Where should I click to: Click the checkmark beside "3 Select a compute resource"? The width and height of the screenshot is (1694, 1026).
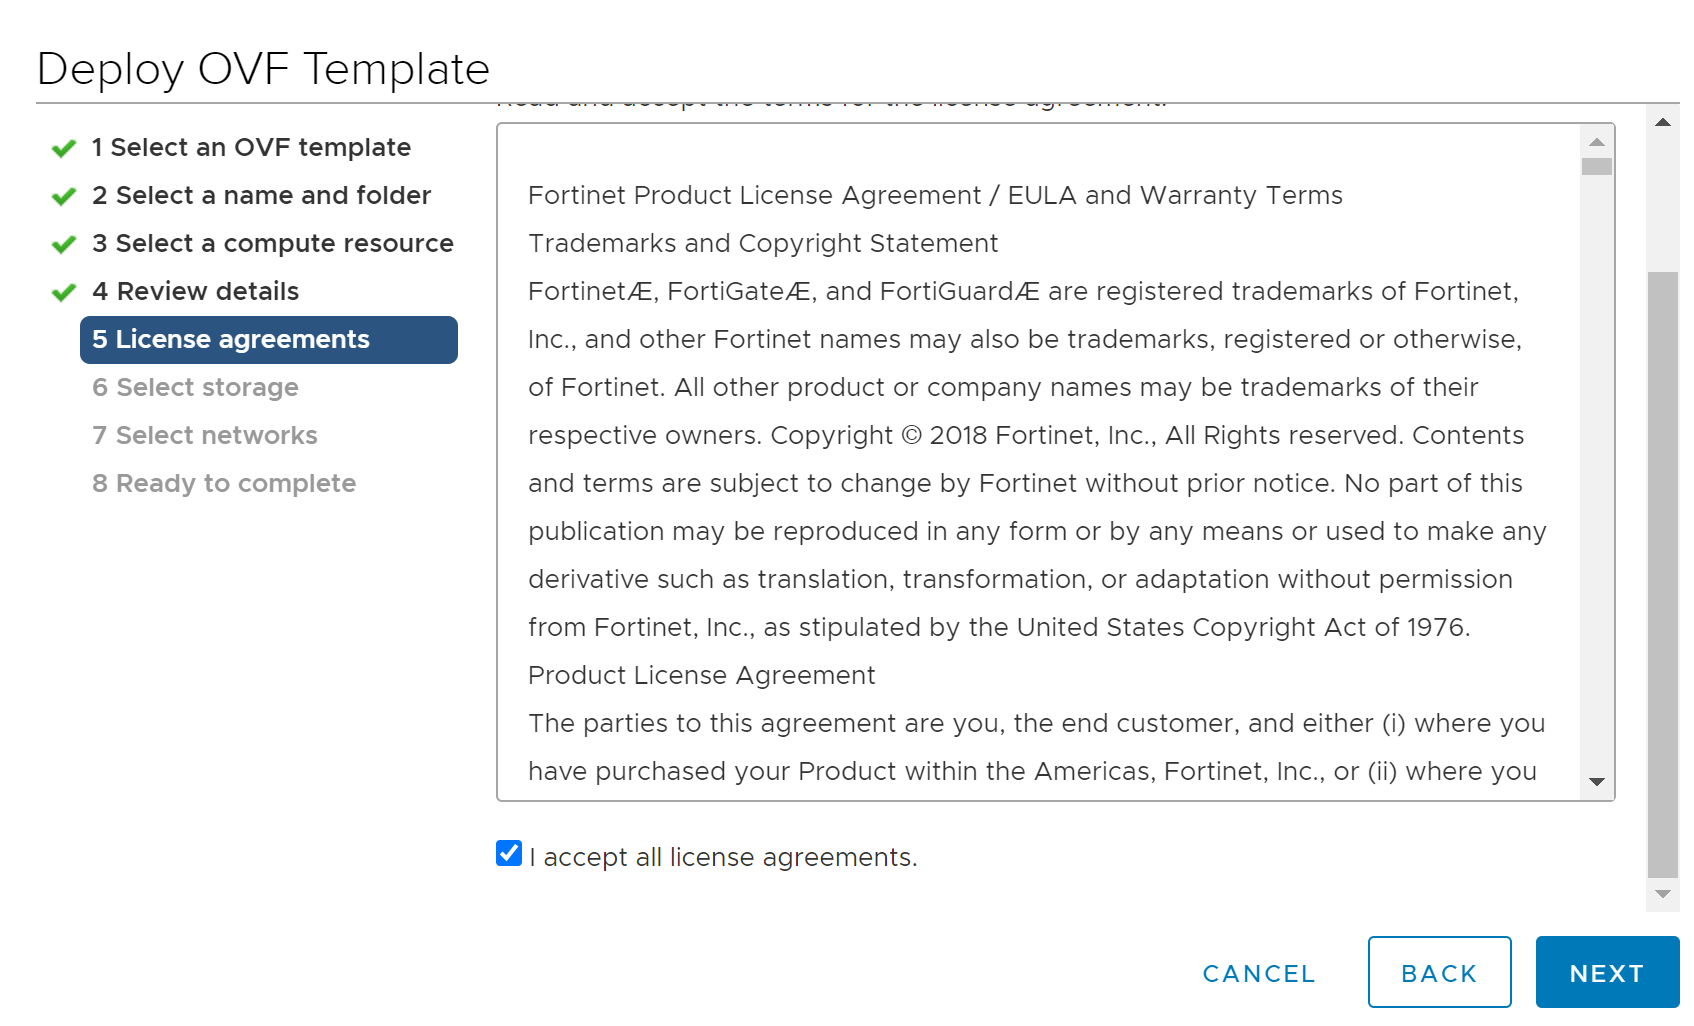coord(62,242)
